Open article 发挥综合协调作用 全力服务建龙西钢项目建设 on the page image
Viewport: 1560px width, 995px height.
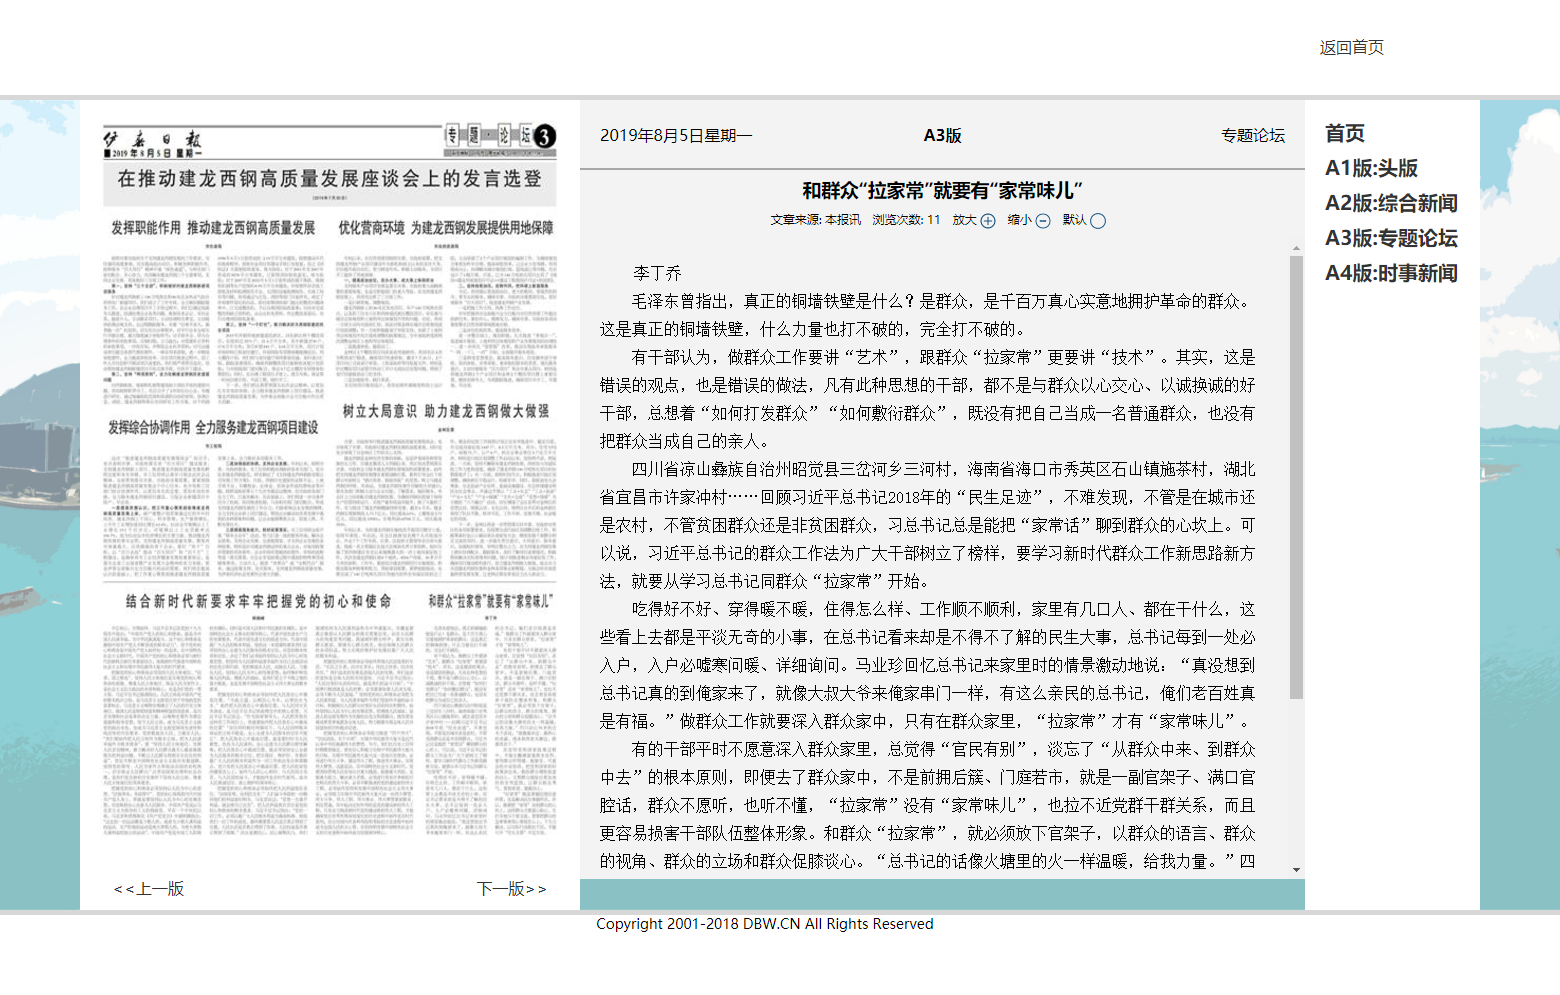[213, 427]
